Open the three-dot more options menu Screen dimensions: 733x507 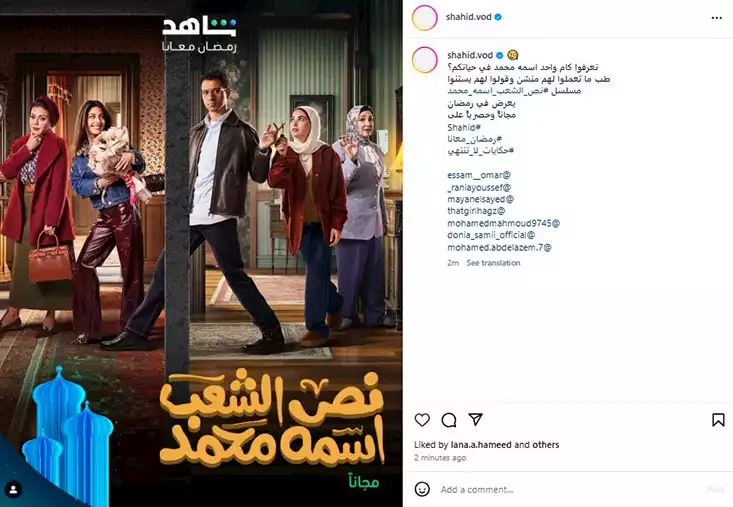[717, 18]
